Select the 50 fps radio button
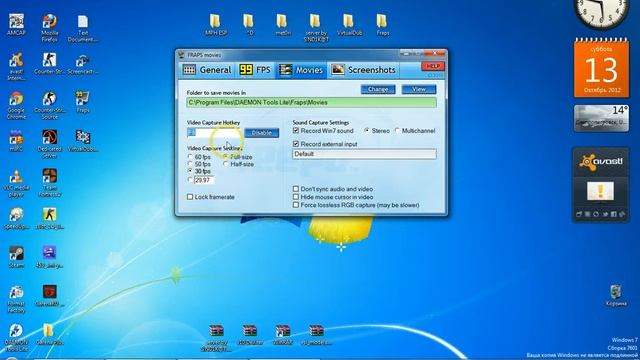 point(190,164)
